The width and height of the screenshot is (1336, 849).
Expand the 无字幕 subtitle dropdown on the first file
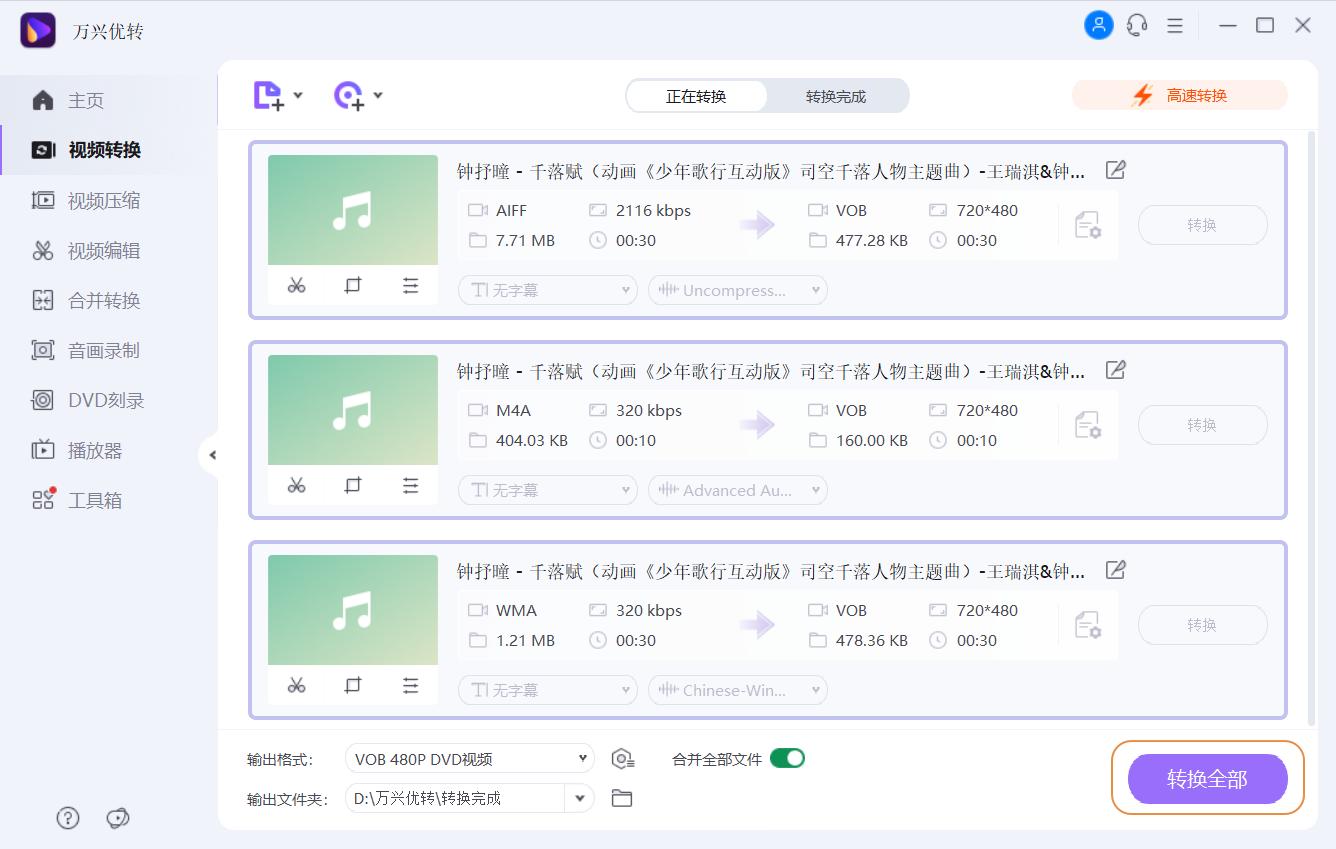click(x=547, y=290)
